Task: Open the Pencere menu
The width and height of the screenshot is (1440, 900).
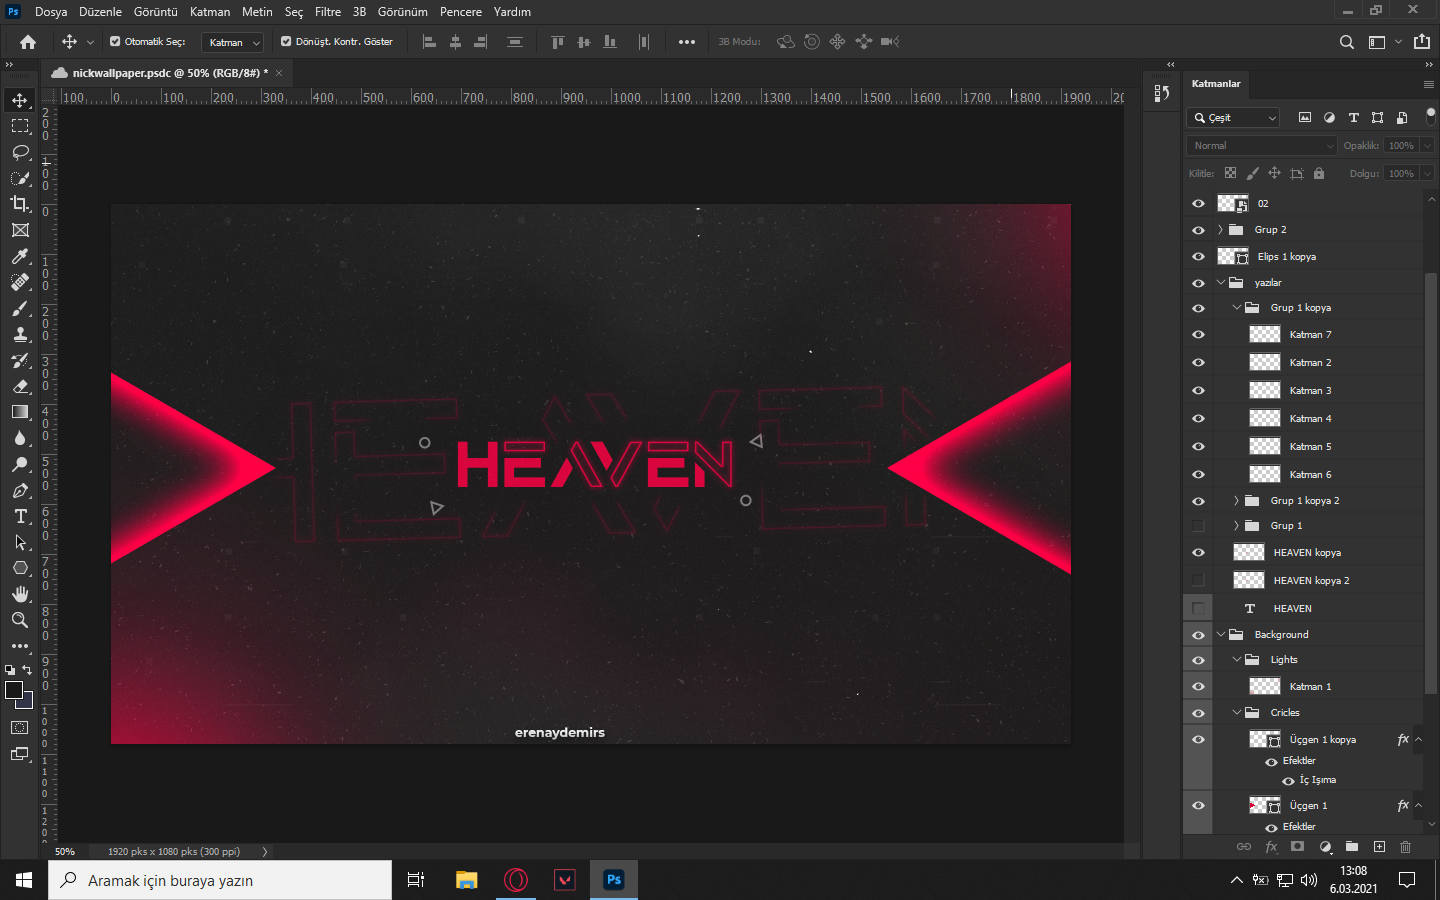Action: click(x=461, y=12)
